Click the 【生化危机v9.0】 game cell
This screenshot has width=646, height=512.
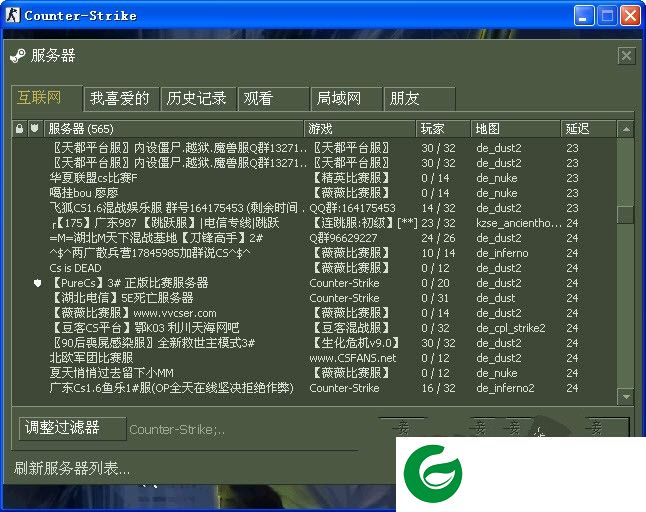point(355,343)
